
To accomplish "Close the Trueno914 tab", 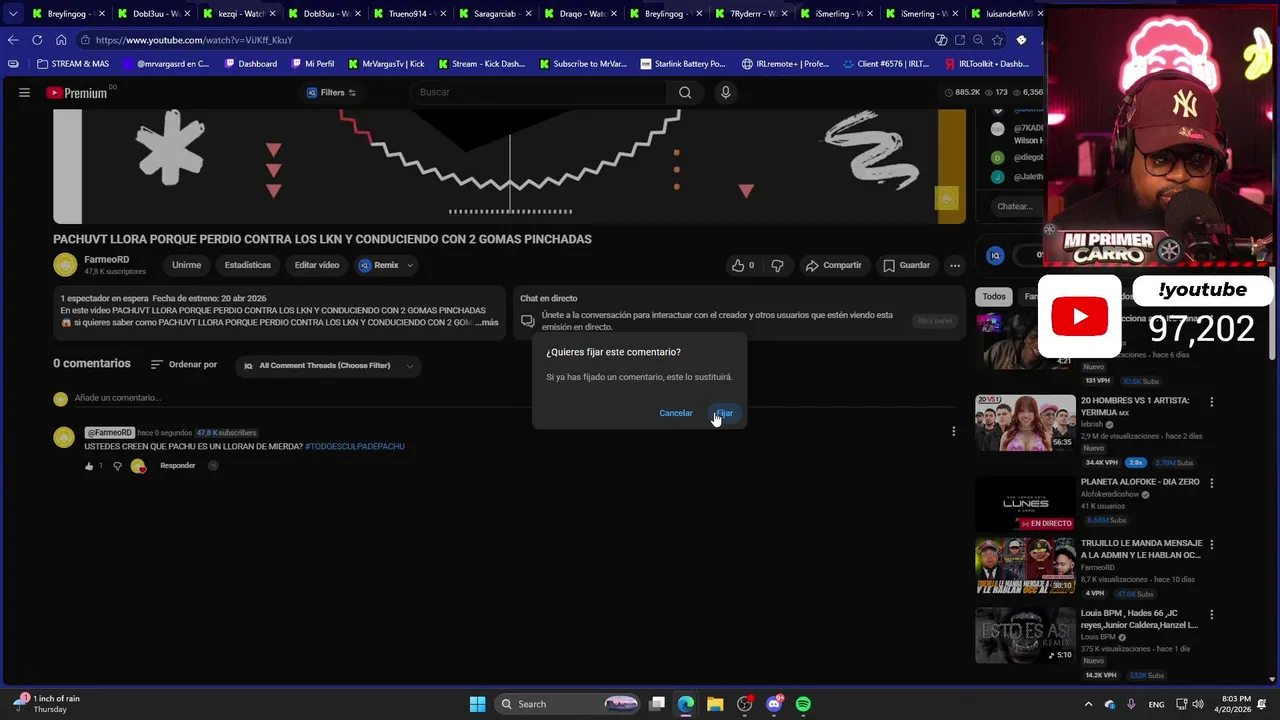I will point(442,14).
